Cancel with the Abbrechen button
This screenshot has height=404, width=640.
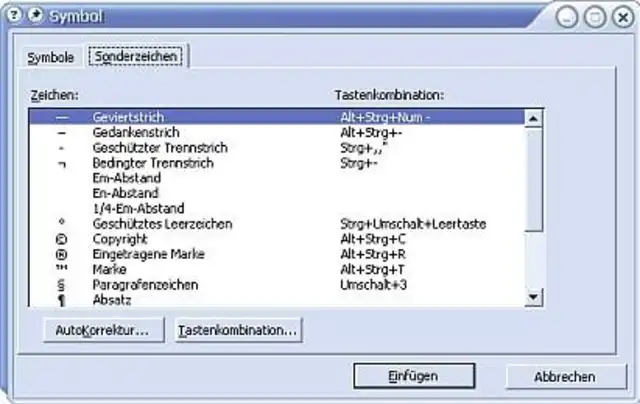564,377
